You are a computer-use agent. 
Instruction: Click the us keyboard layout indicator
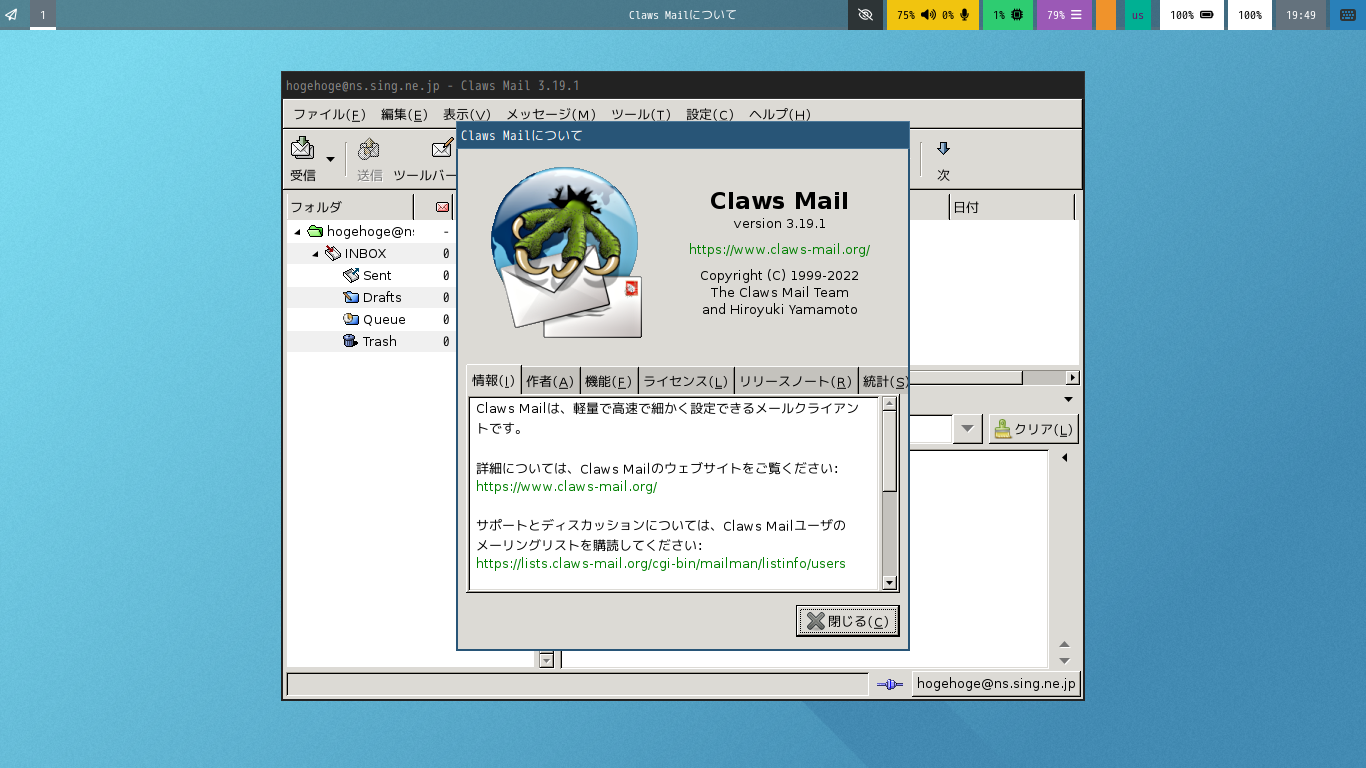coord(1138,15)
